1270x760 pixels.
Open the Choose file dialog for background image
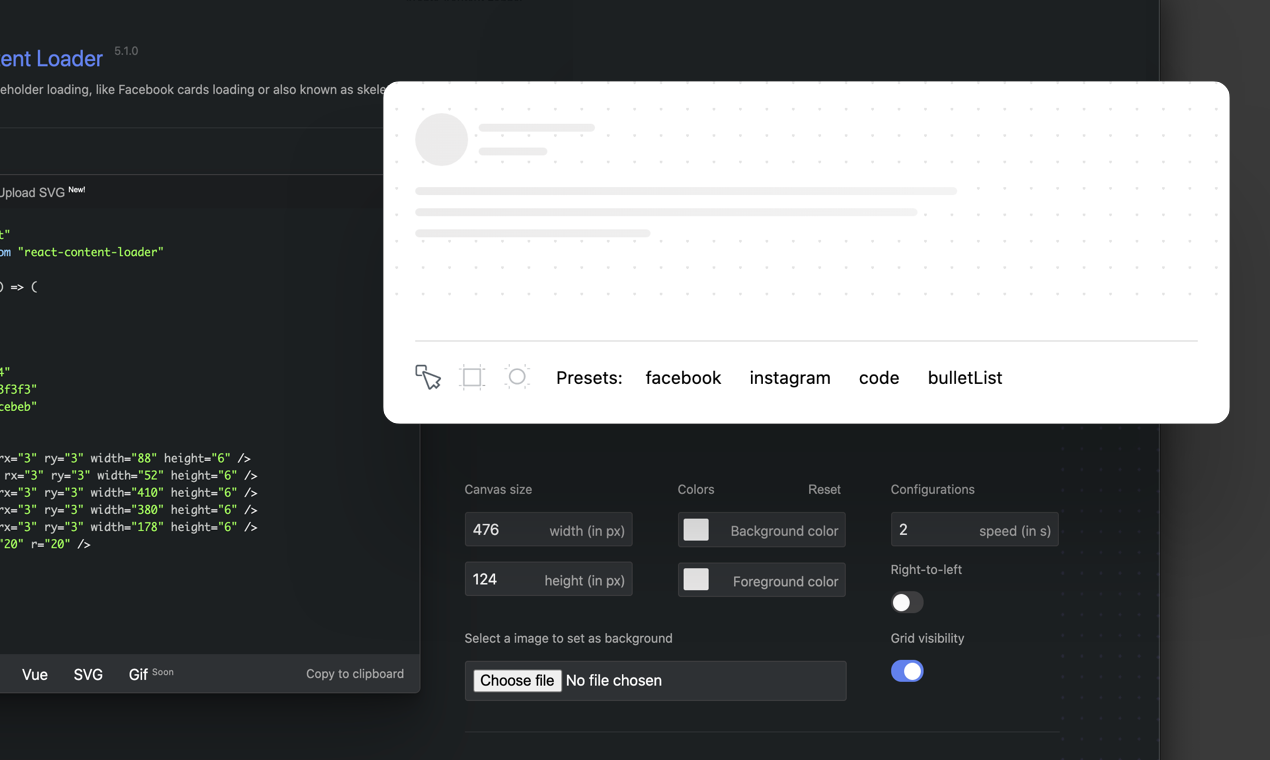516,680
